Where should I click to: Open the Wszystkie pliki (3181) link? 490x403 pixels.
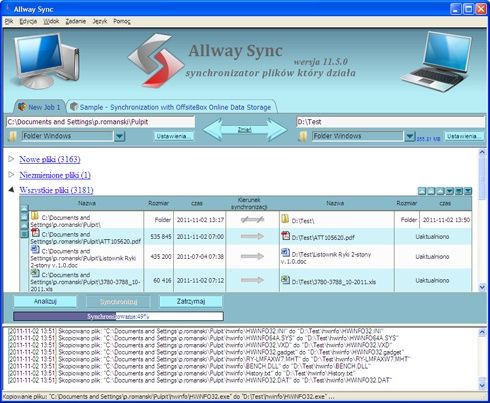(56, 190)
